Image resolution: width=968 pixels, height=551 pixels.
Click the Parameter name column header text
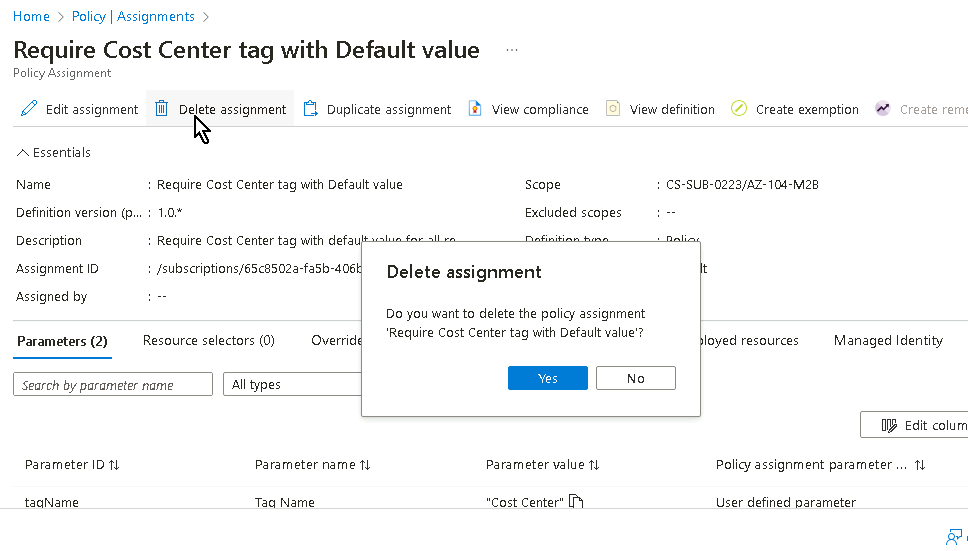pos(305,465)
